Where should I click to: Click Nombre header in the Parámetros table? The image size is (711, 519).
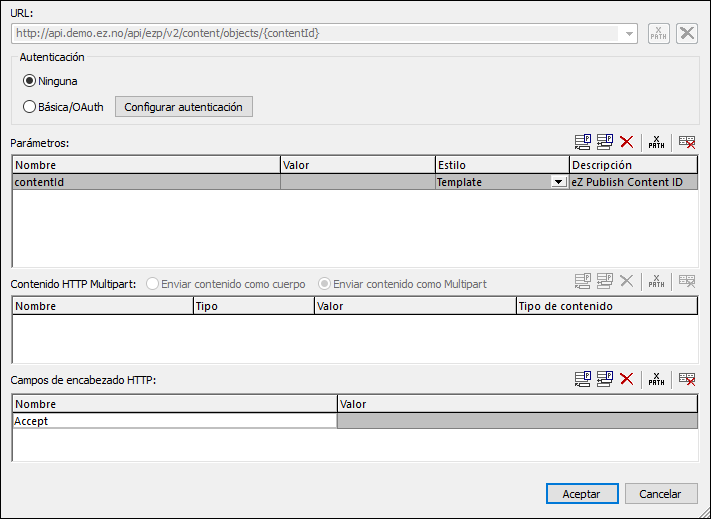(x=146, y=165)
